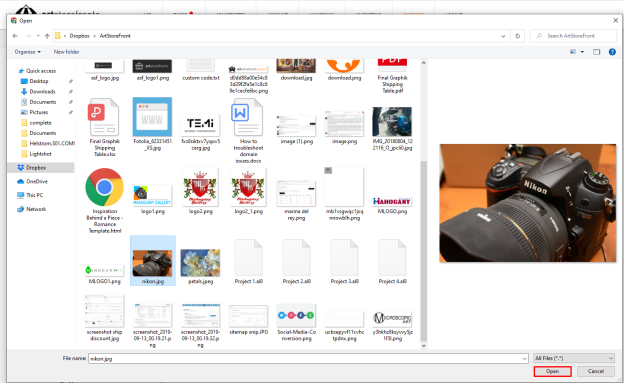This screenshot has height=383, width=624.
Task: Expand the view options dropdown arrow
Action: (583, 52)
